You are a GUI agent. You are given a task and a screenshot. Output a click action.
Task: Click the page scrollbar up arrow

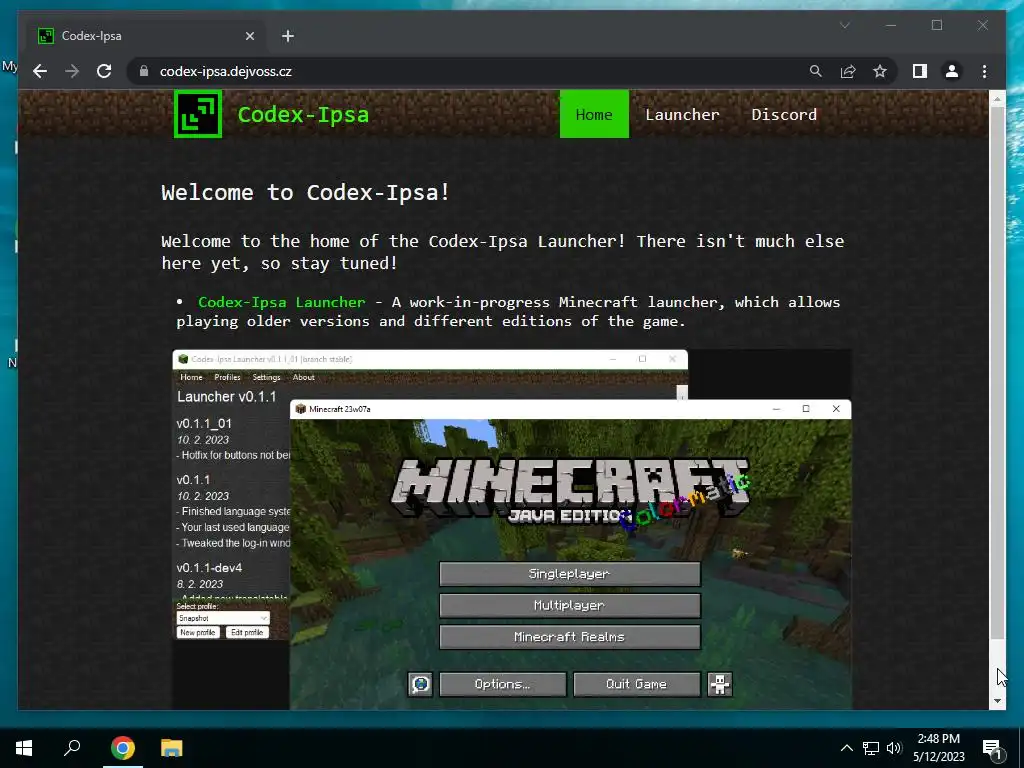click(997, 99)
